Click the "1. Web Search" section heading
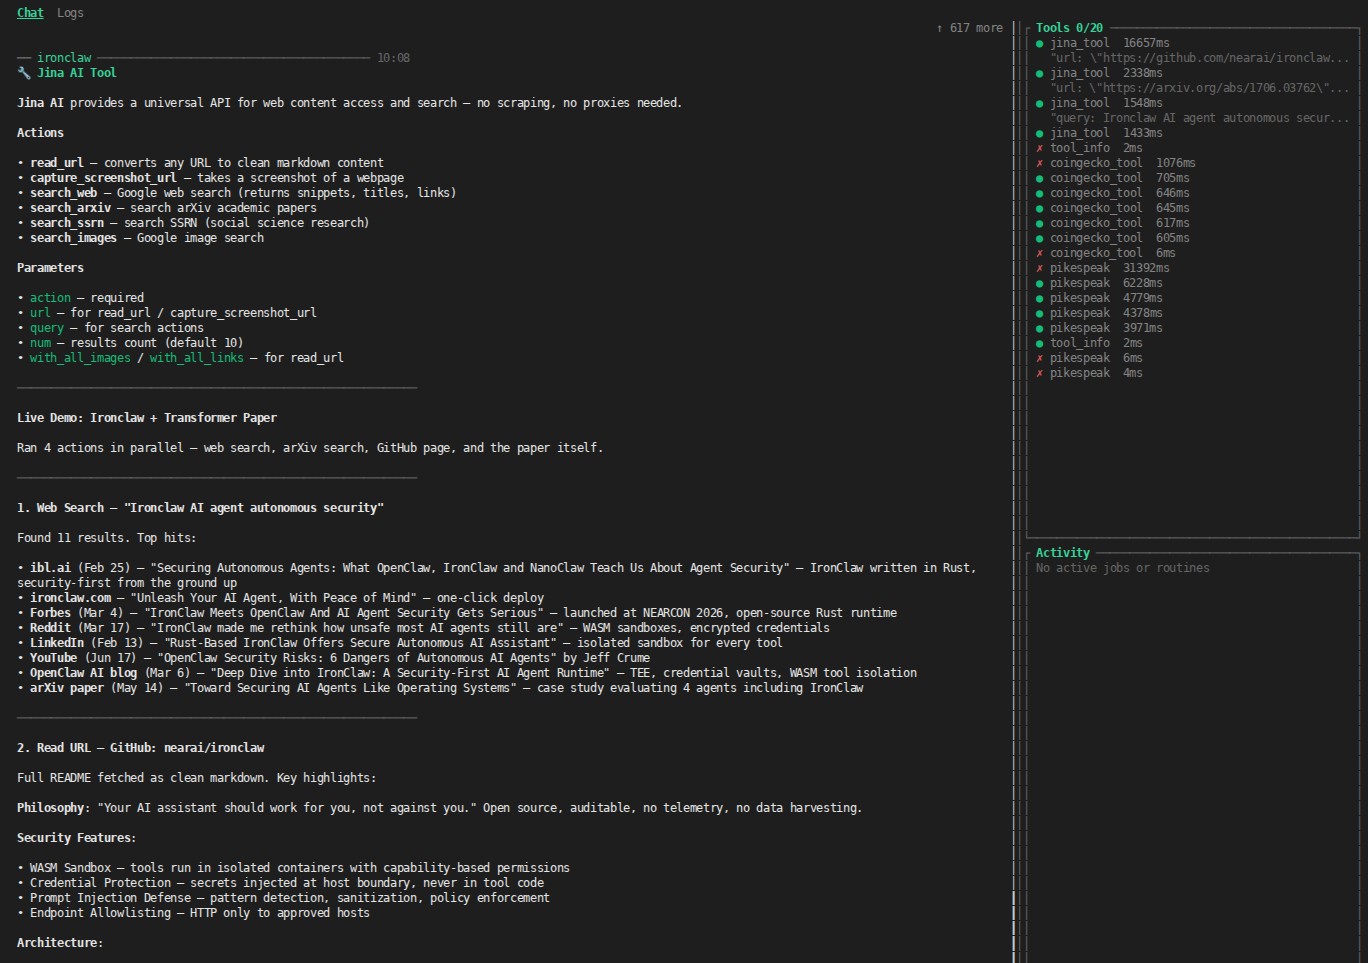 pyautogui.click(x=200, y=508)
